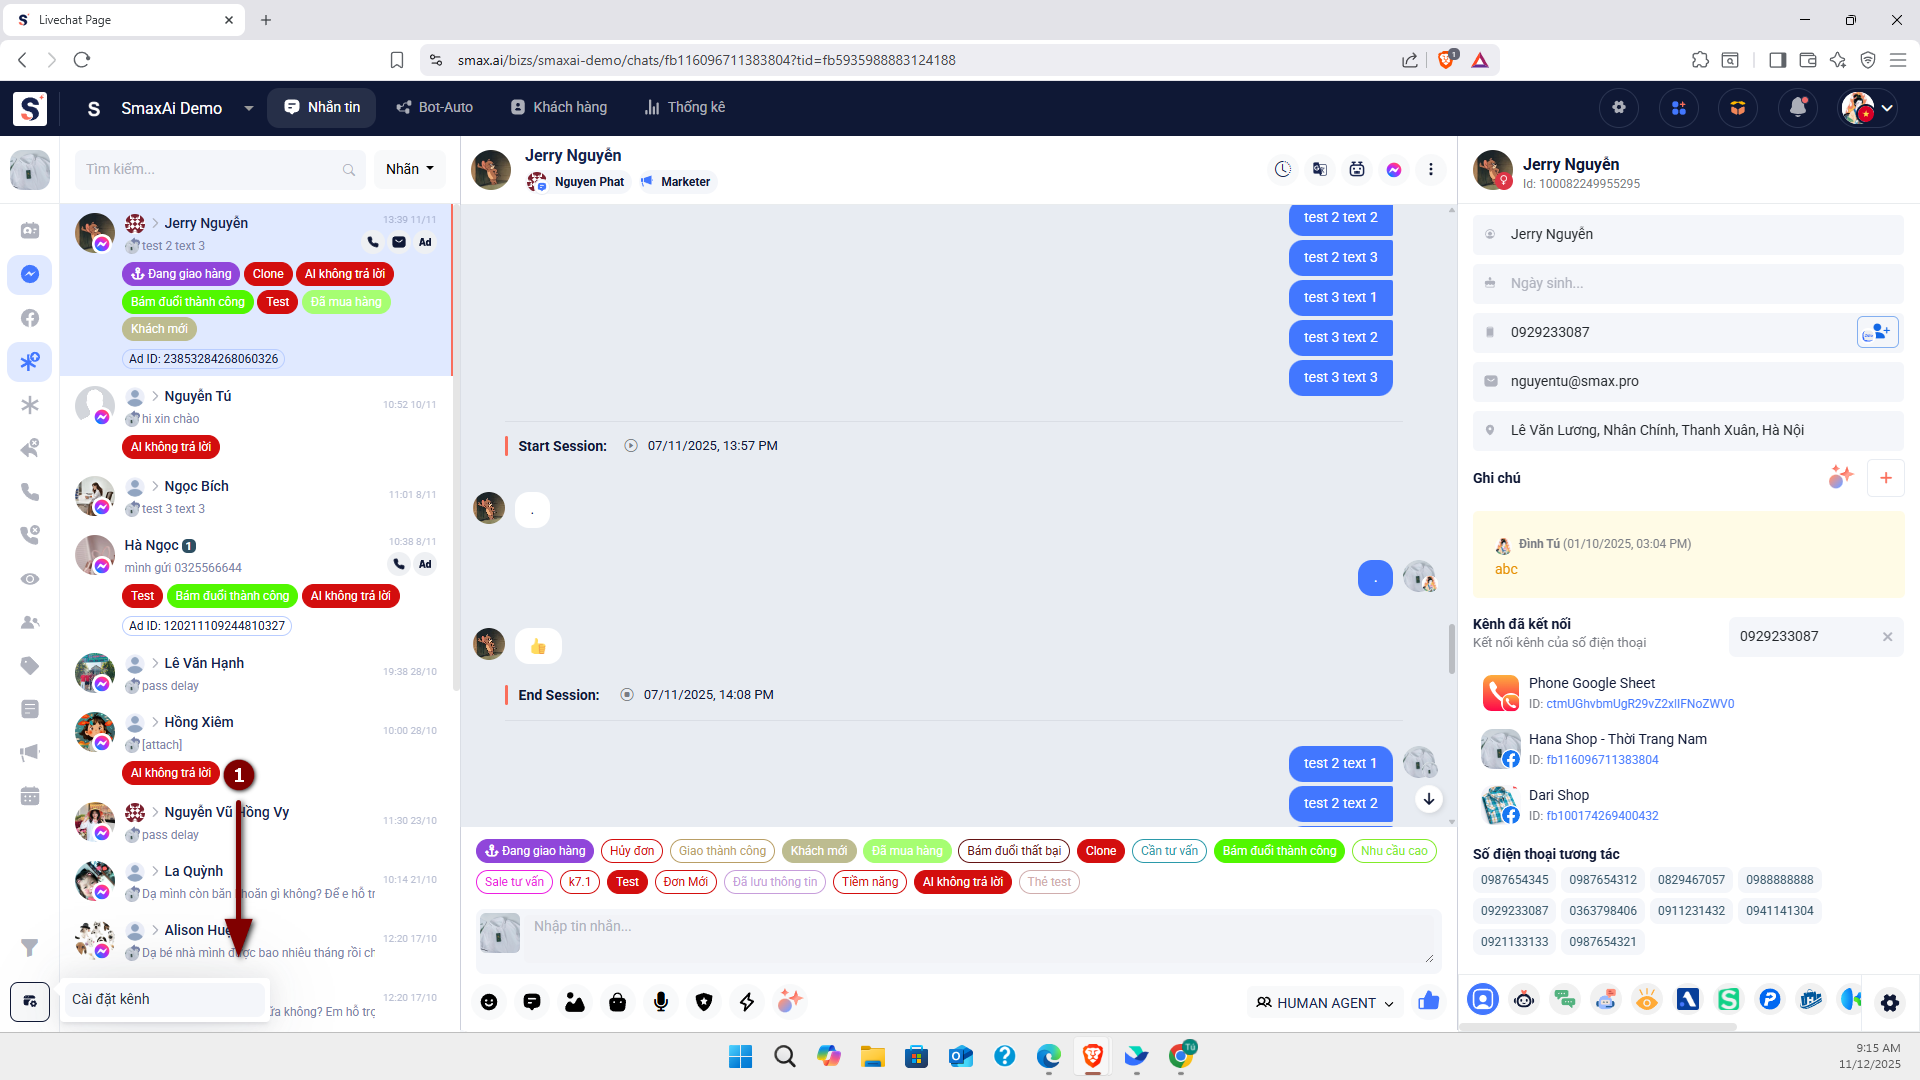Click the image attachment icon
This screenshot has width=1920, height=1080.
point(575,1002)
